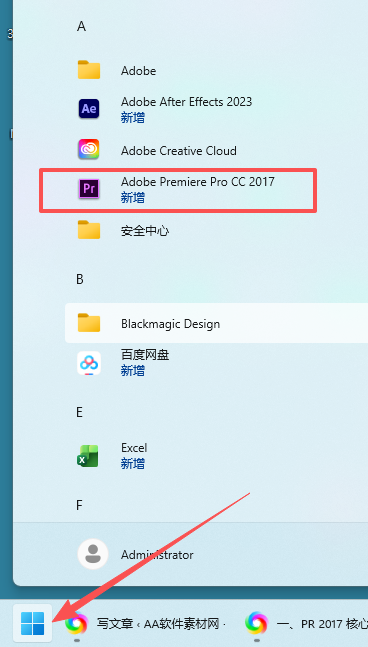The image size is (368, 647).
Task: Launch the Excel app icon
Action: point(88,456)
